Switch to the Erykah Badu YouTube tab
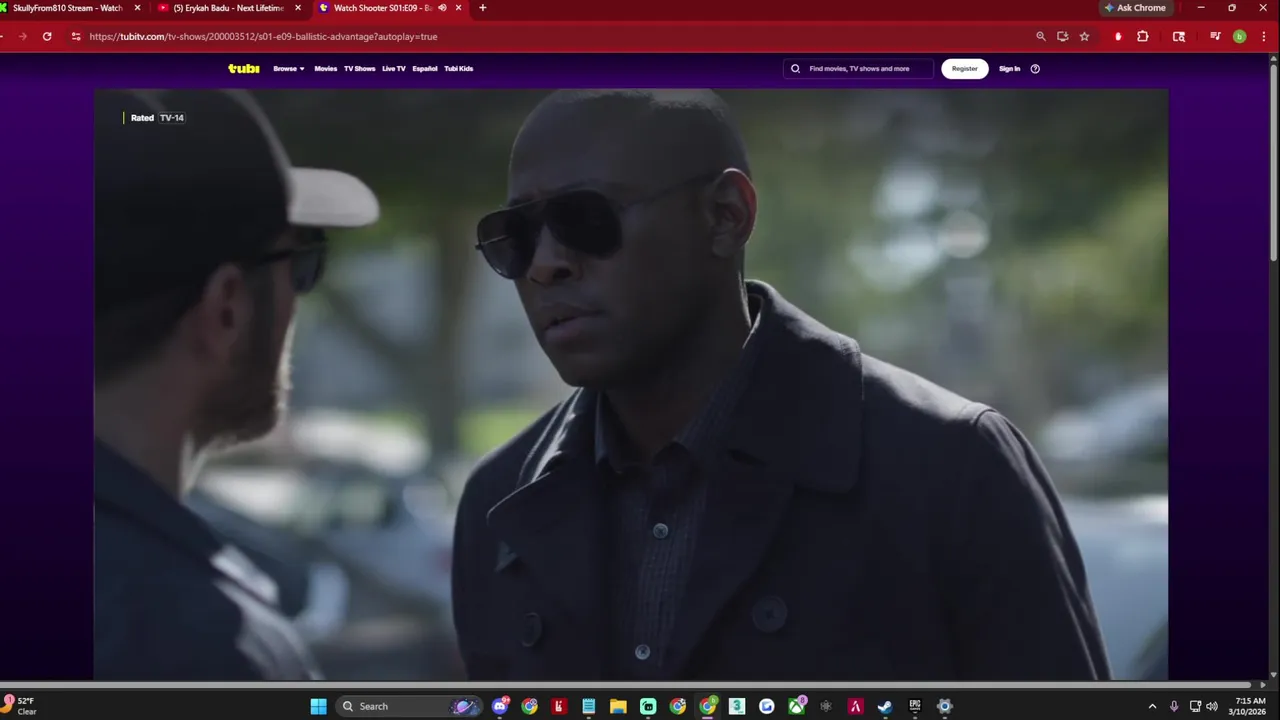This screenshot has height=720, width=1280. point(229,8)
